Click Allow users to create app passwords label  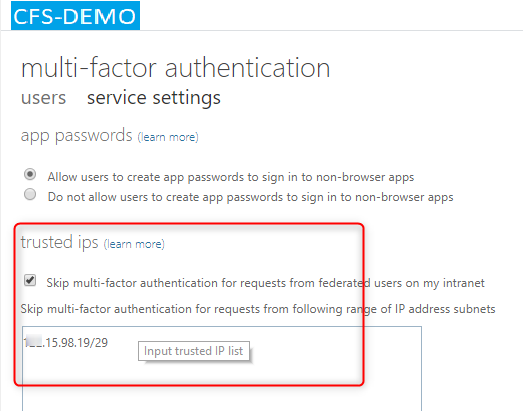[x=231, y=177]
